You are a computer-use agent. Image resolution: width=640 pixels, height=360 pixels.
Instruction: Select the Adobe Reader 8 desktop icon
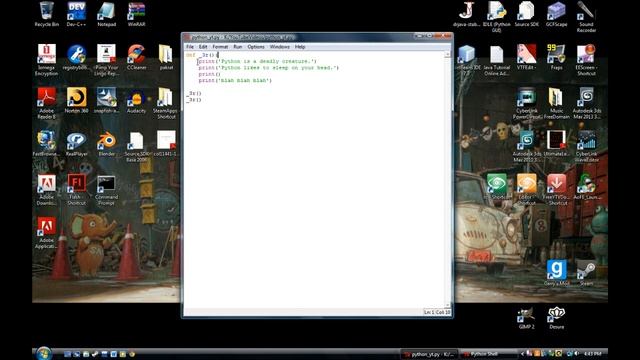[47, 103]
